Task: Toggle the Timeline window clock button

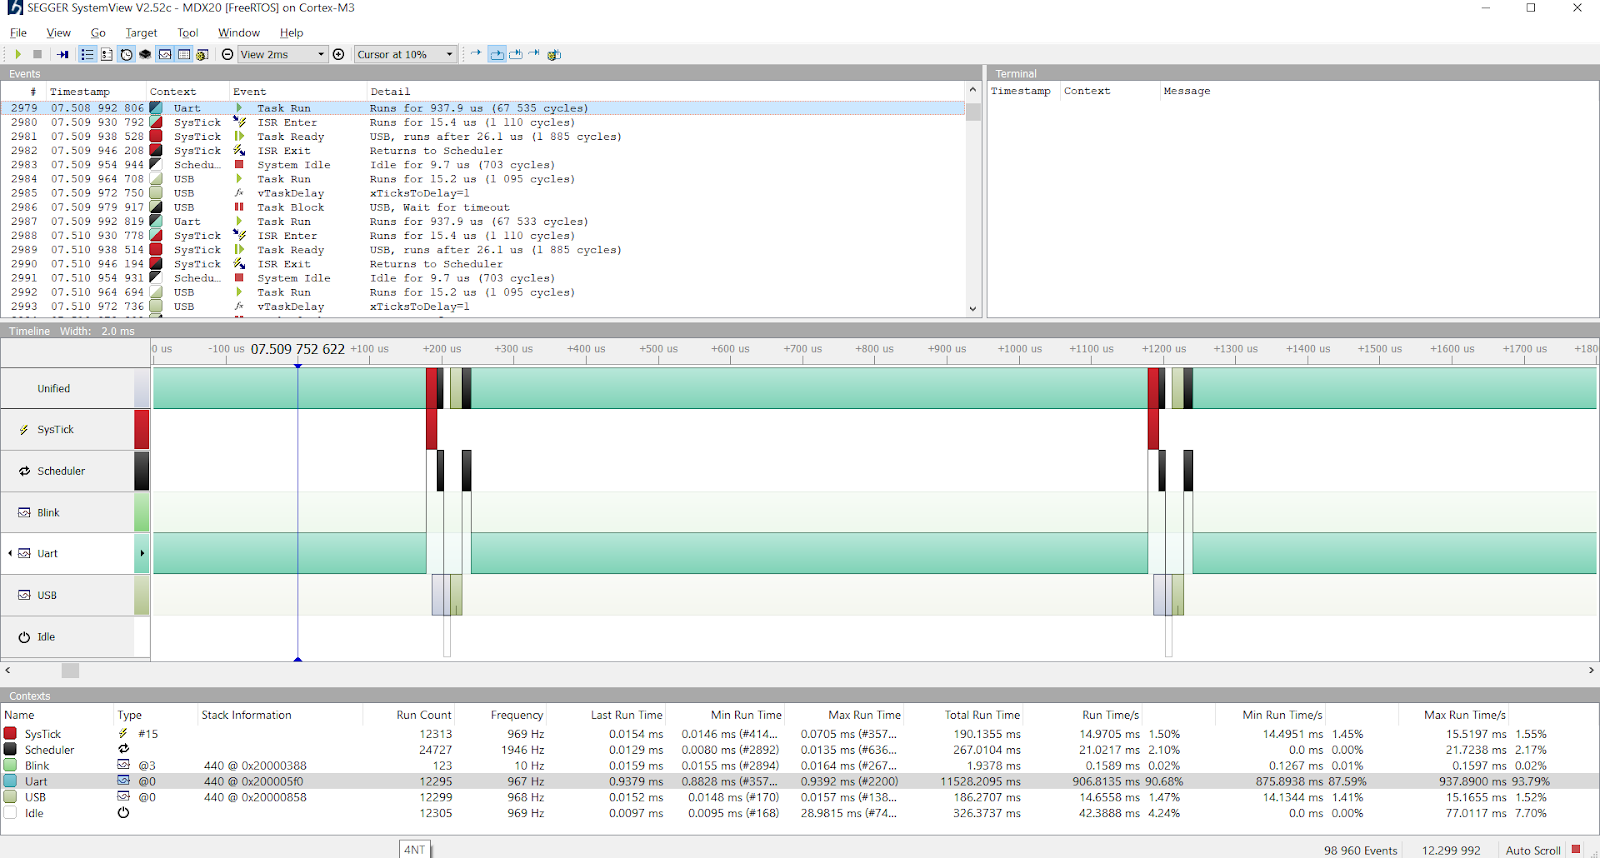Action: coord(126,54)
